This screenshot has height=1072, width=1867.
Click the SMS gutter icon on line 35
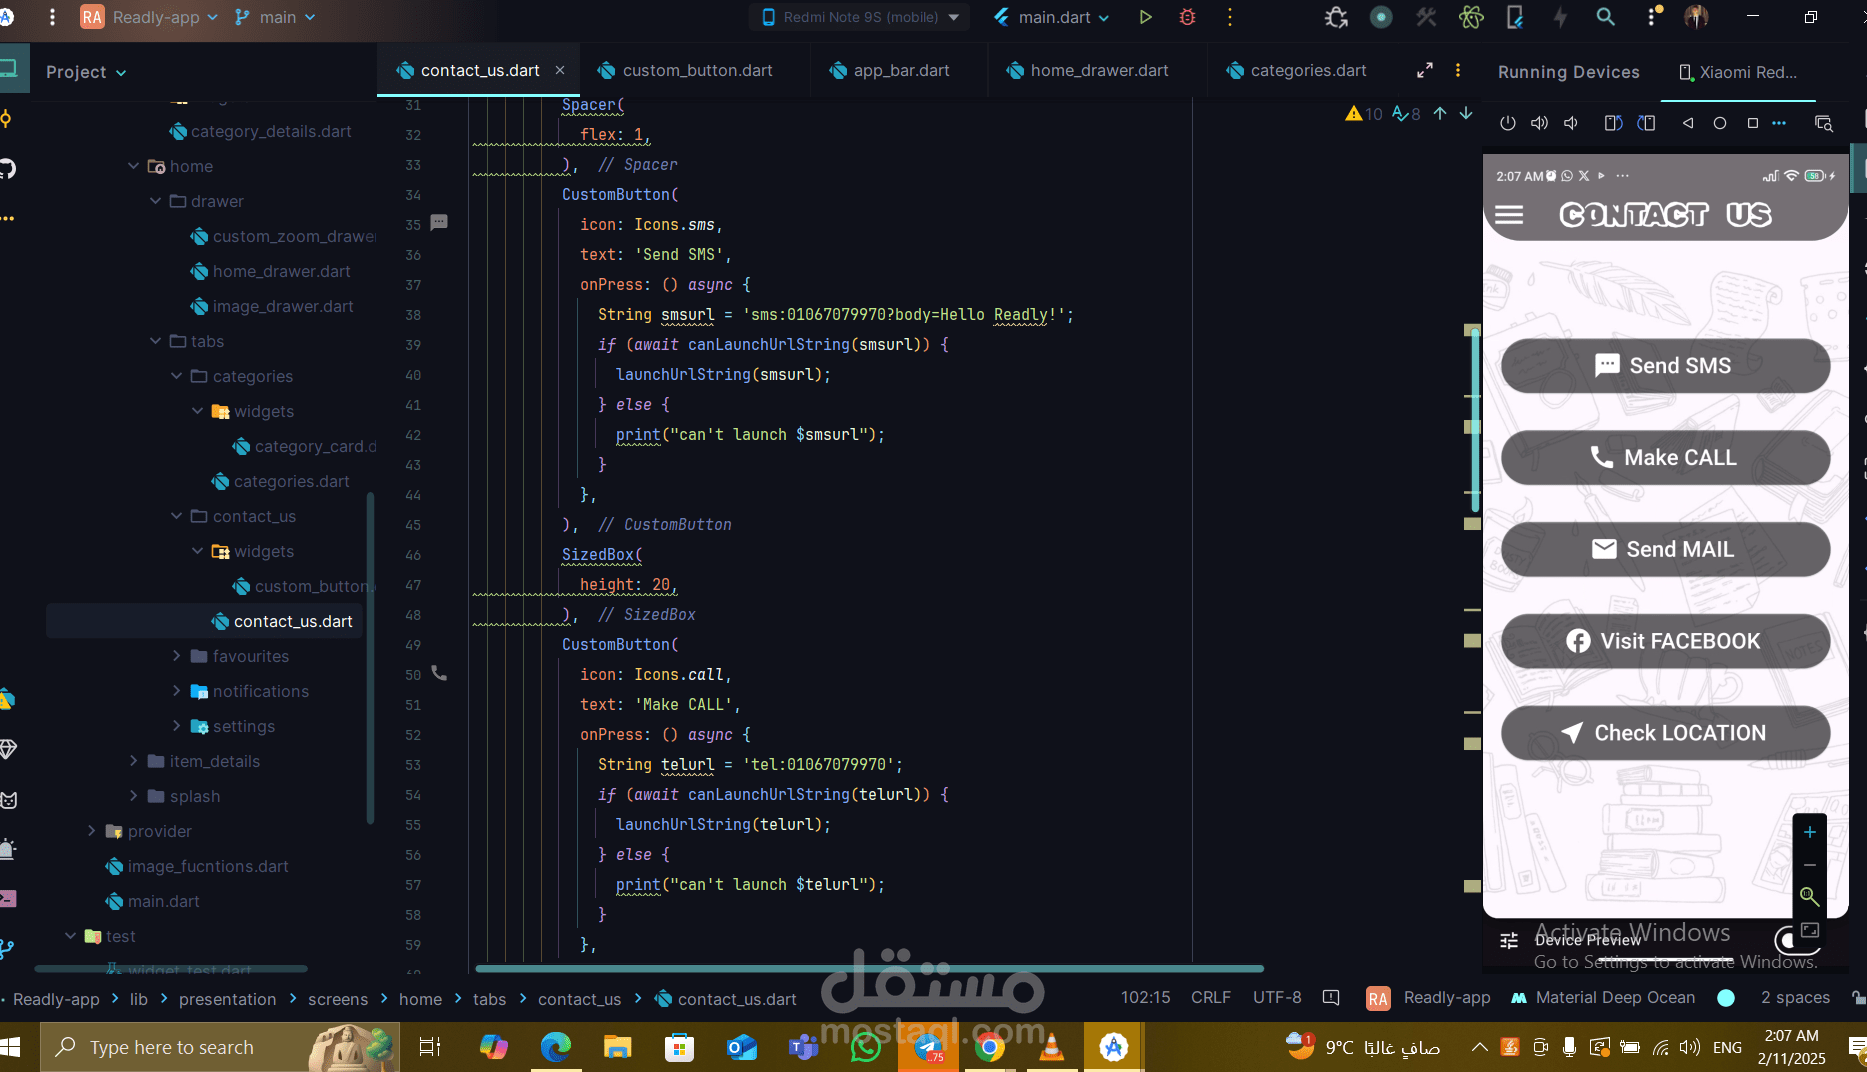pos(439,222)
